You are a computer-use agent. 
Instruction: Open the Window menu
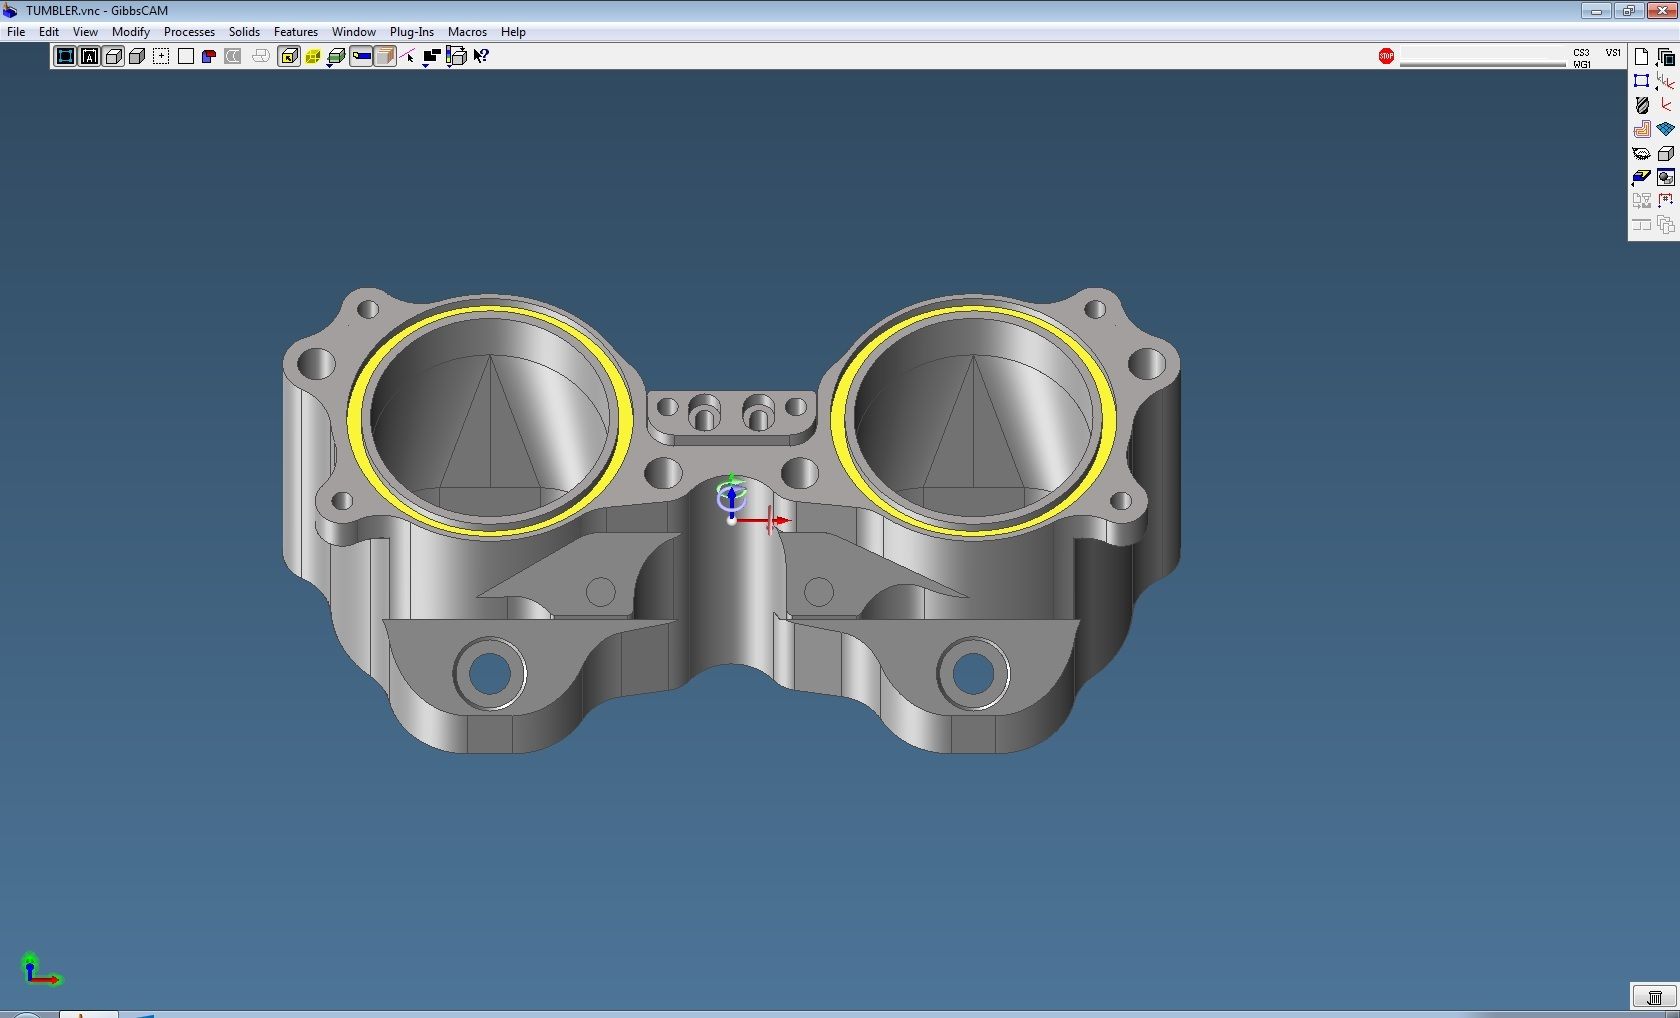(x=354, y=32)
